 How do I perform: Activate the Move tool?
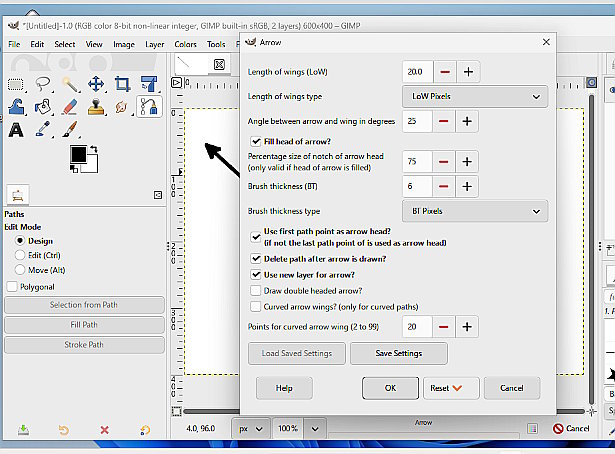pos(96,84)
